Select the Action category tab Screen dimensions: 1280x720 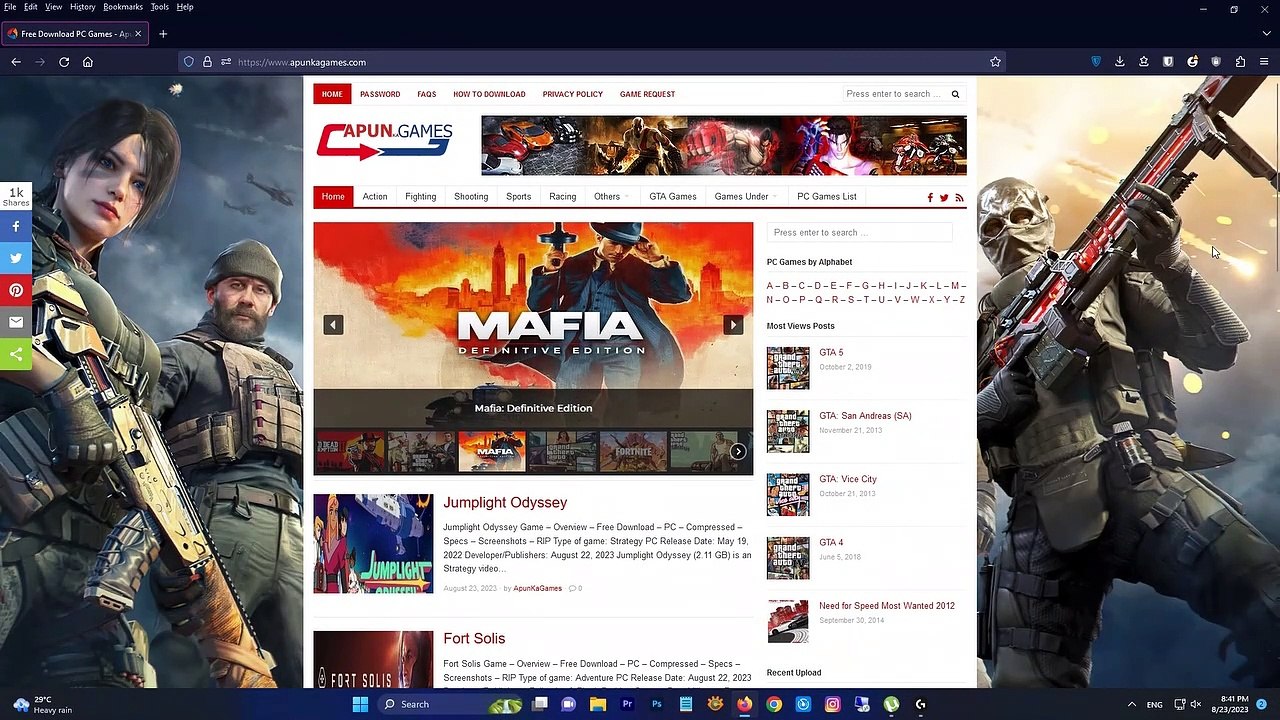375,197
